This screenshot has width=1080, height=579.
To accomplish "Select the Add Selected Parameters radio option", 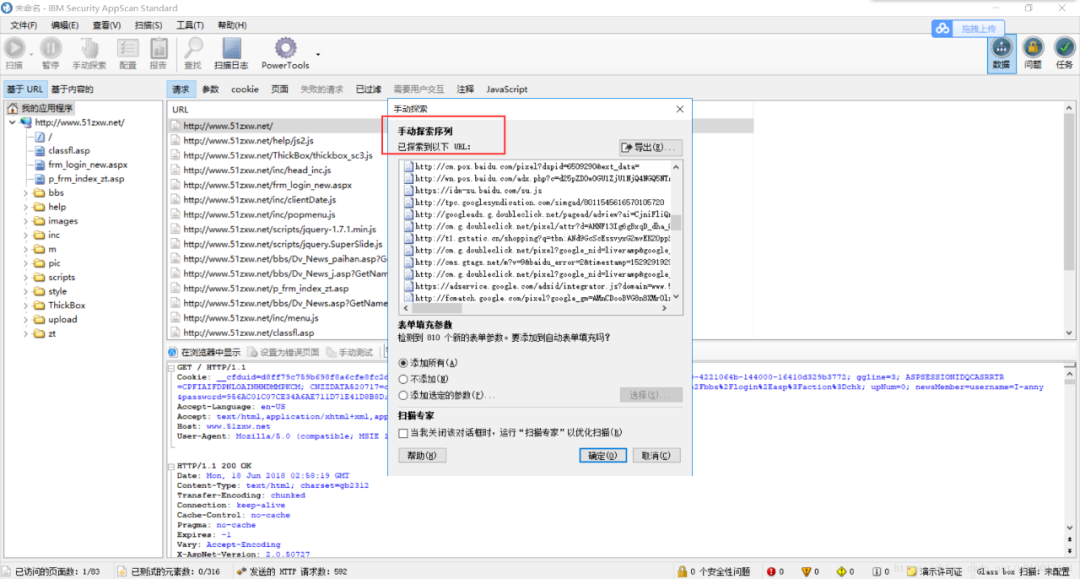I will tap(403, 395).
